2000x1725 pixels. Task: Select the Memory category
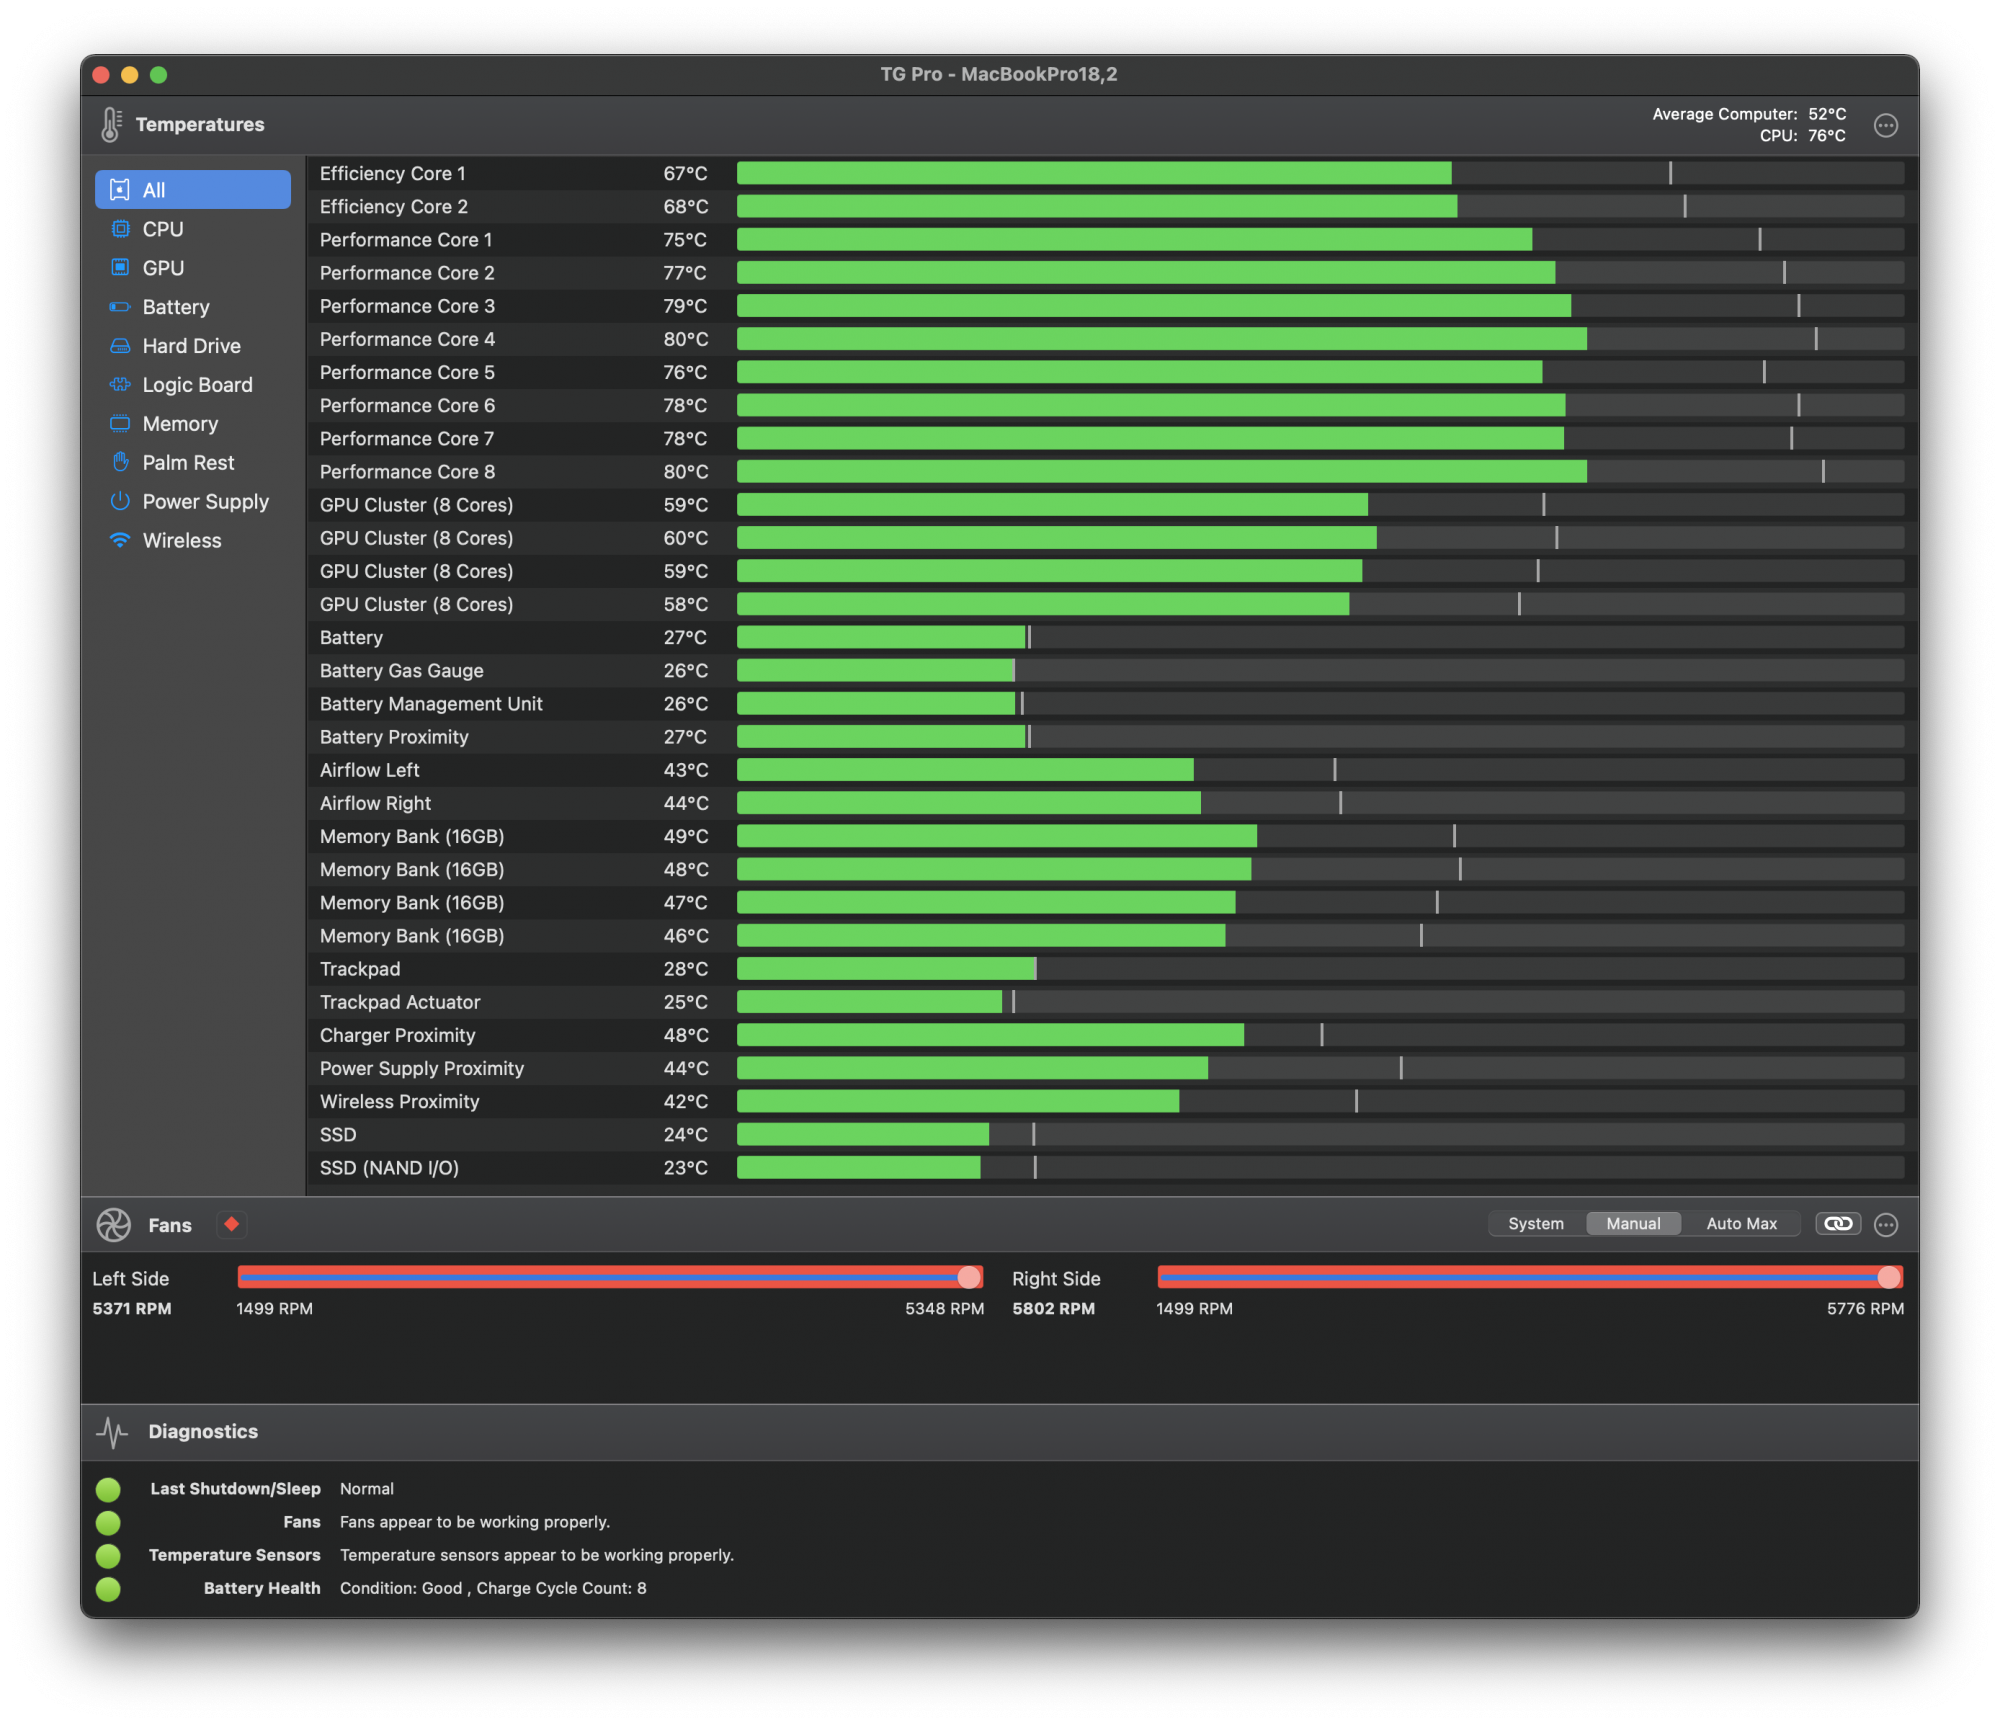pos(180,424)
